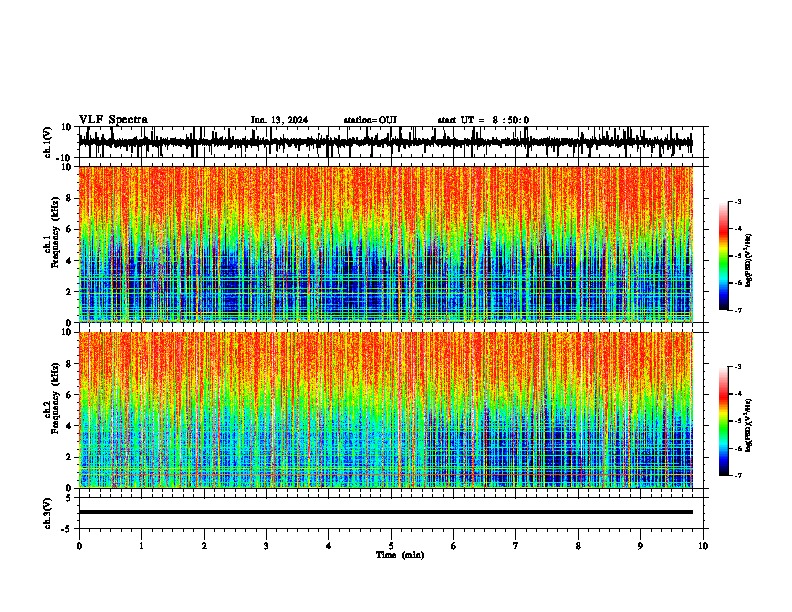Click the ch.2 spectrogram color scale bar
This screenshot has height=612, width=792.
[x=724, y=421]
